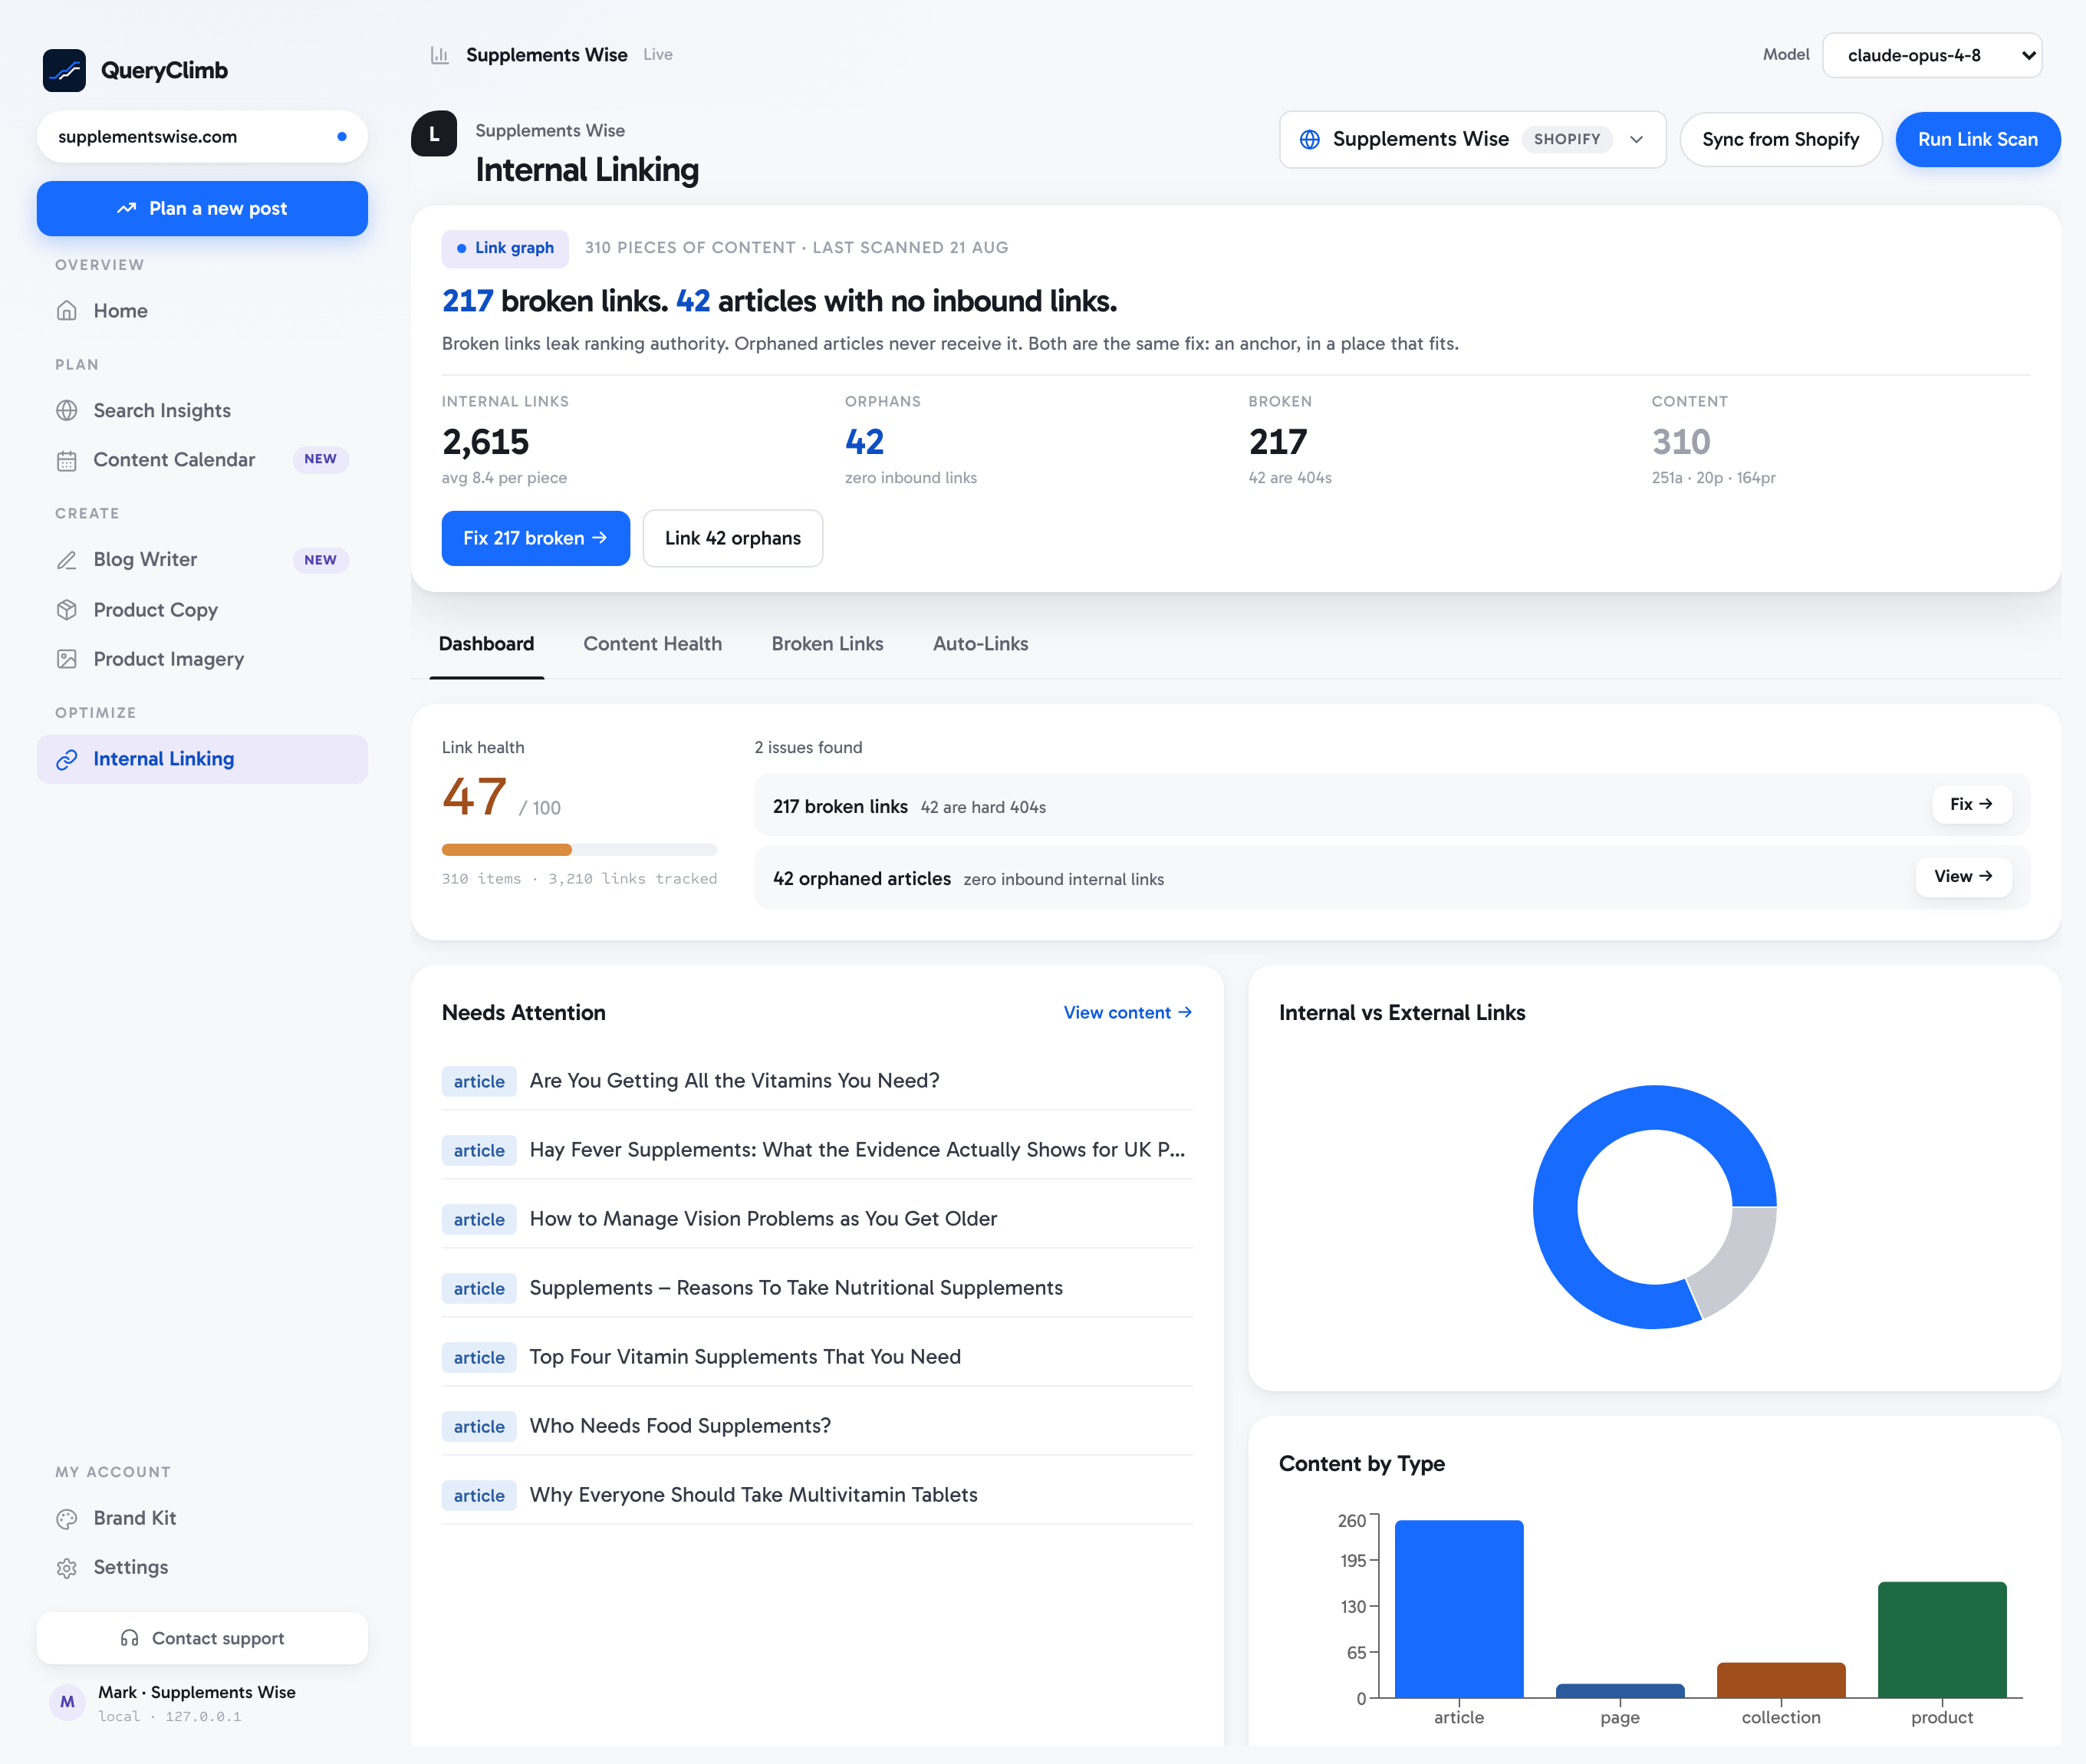Click Fix button for 217 broken links
The width and height of the screenshot is (2086, 1764).
(1971, 804)
